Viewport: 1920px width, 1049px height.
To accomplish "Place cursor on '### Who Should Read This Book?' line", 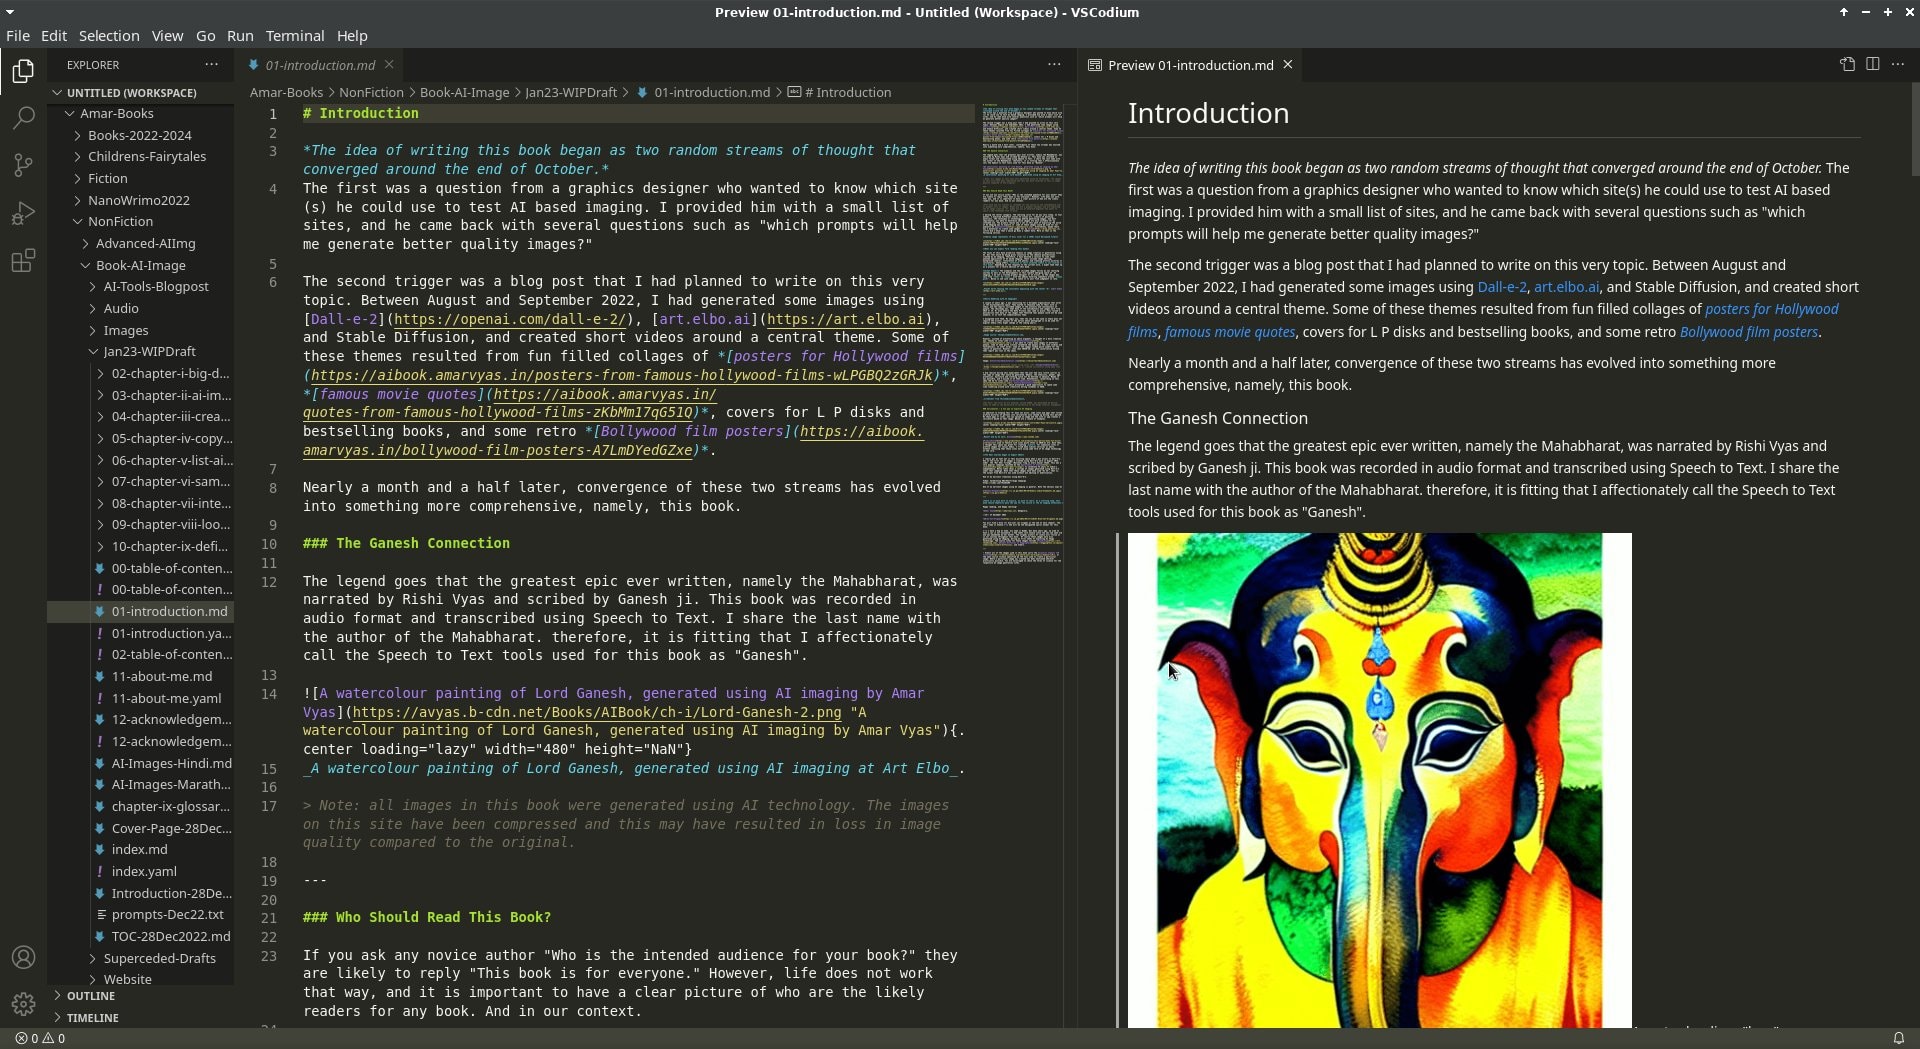I will pyautogui.click(x=427, y=918).
